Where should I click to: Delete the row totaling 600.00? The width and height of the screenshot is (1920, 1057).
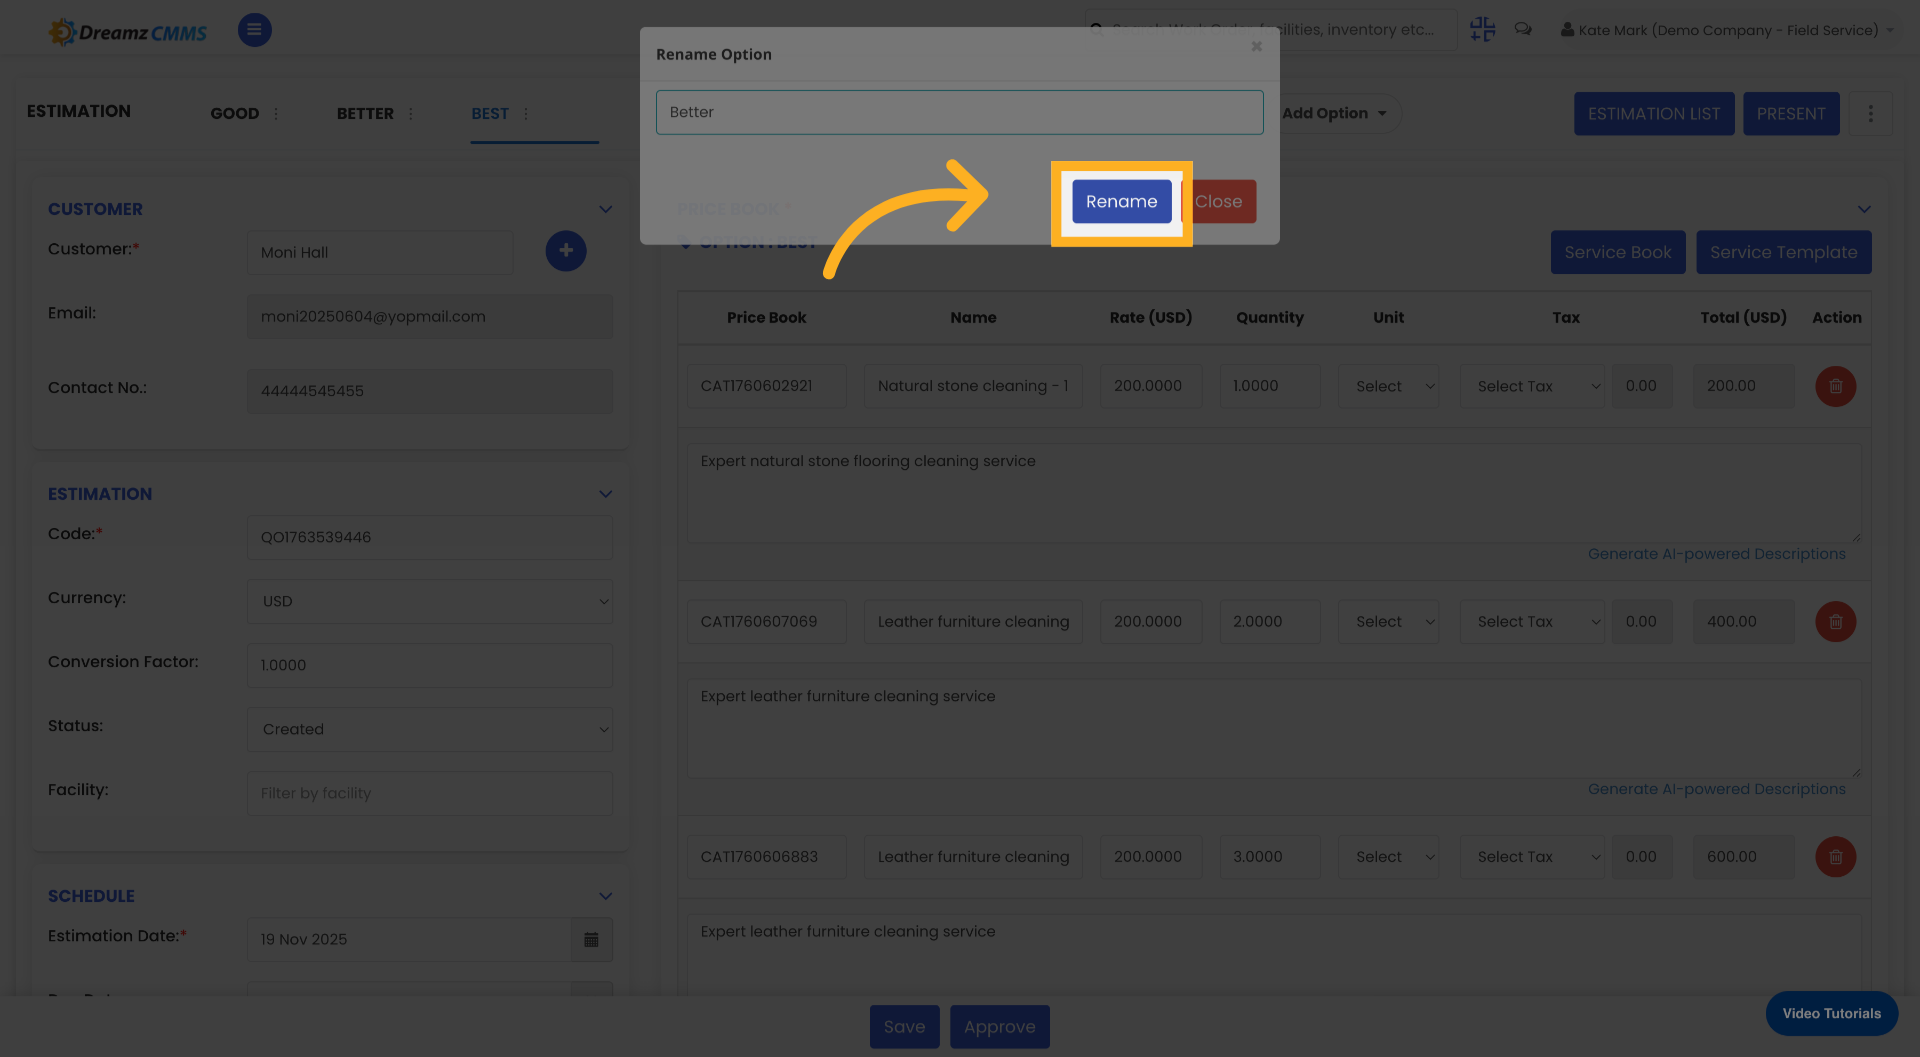click(x=1835, y=857)
